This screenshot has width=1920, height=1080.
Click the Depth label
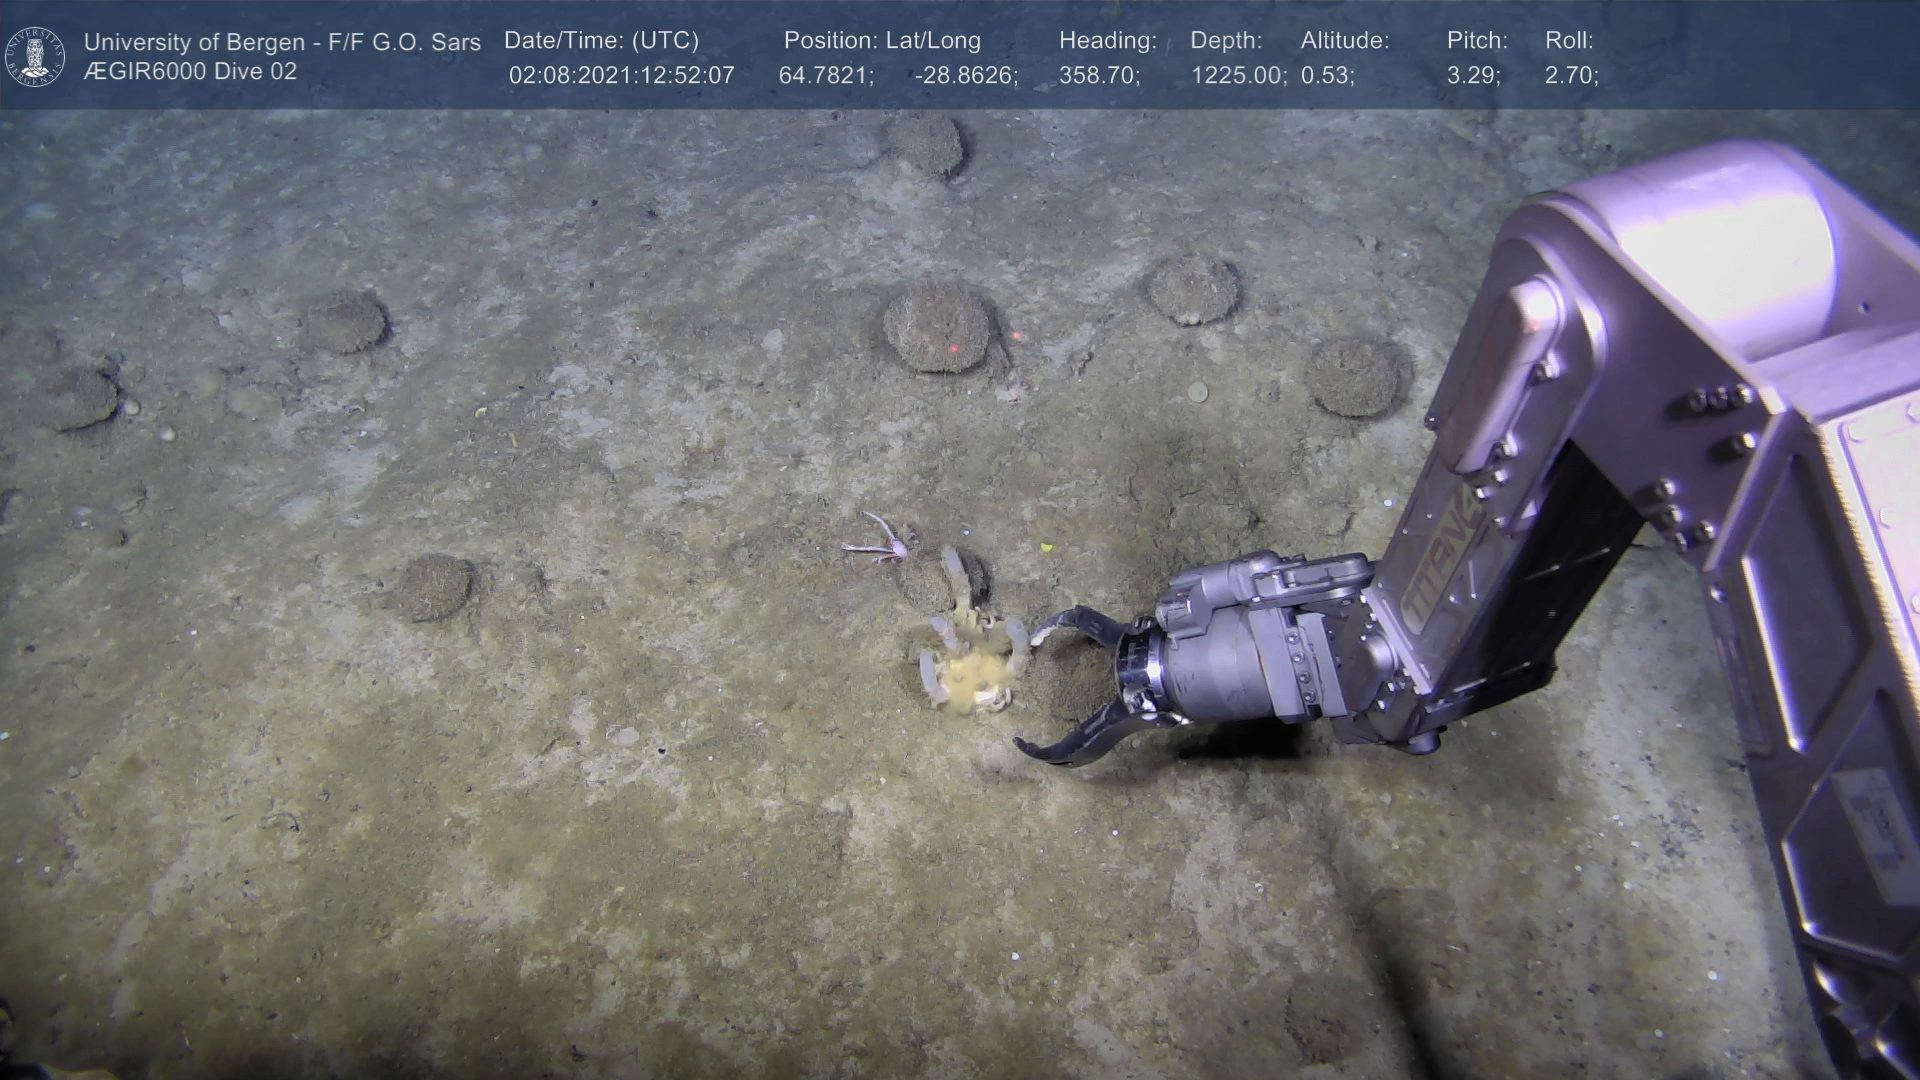(x=1225, y=41)
